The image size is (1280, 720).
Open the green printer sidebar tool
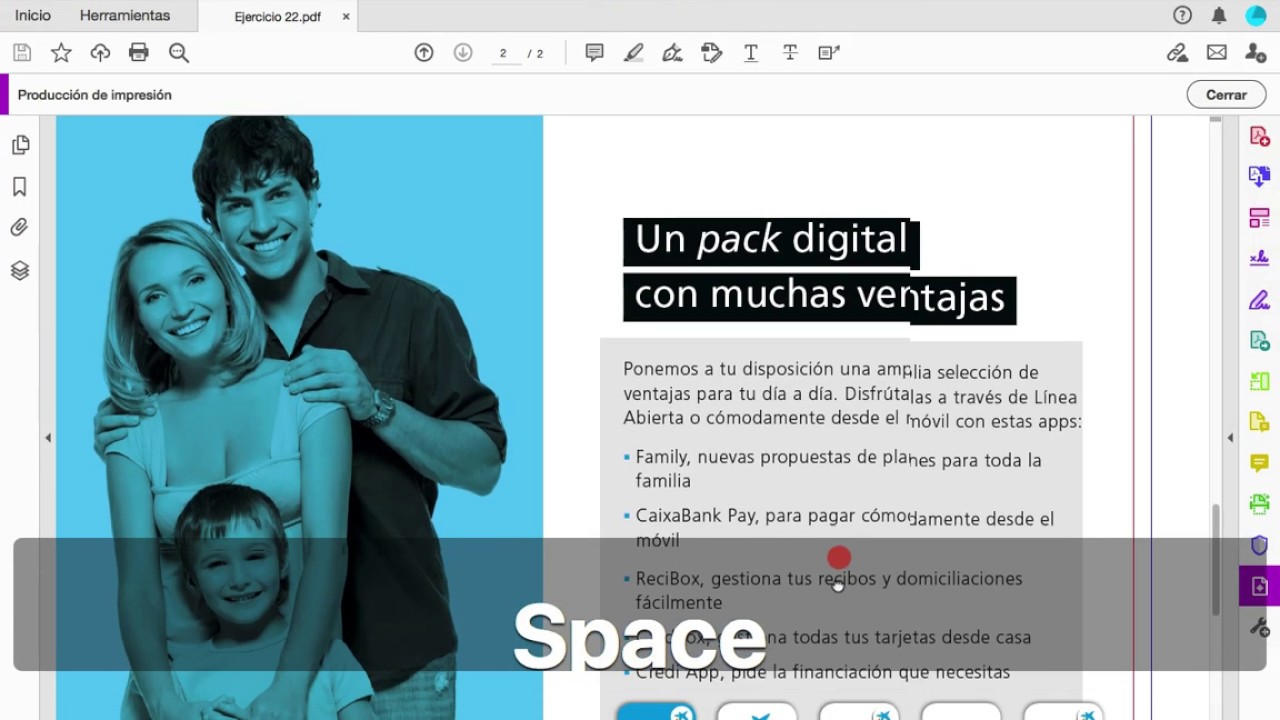[x=1260, y=504]
